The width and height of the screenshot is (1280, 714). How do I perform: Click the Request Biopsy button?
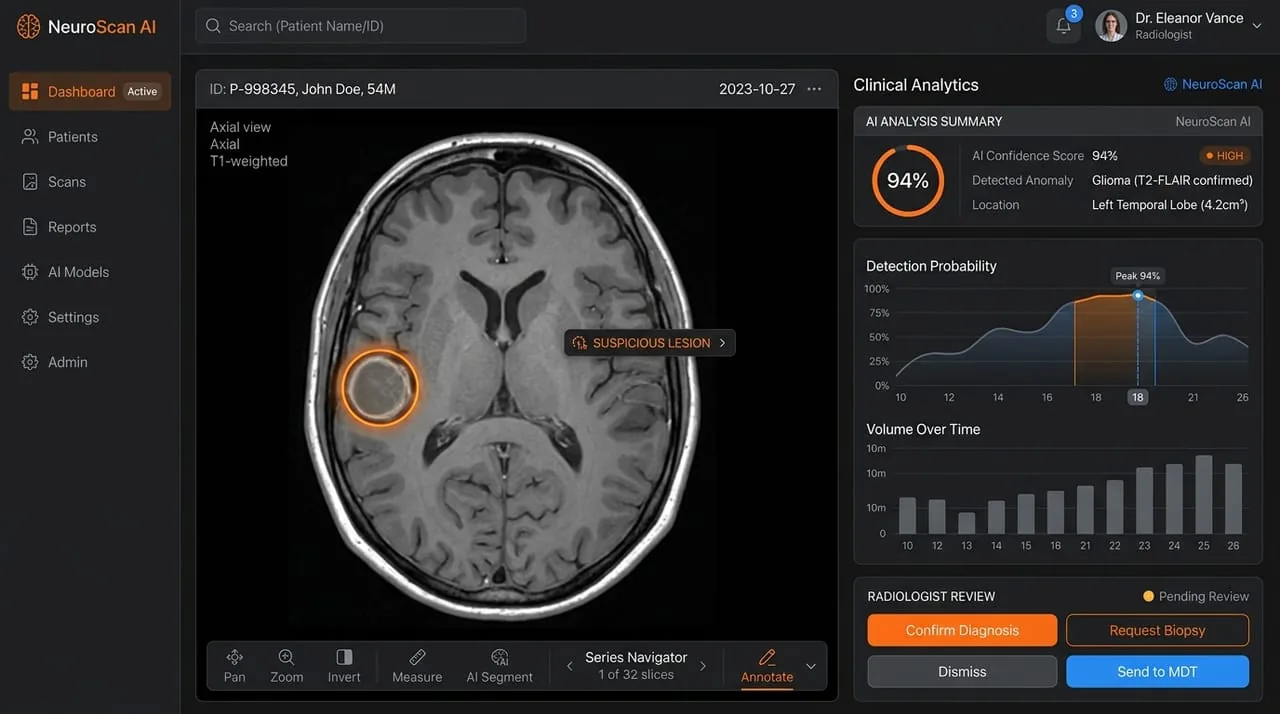point(1157,630)
